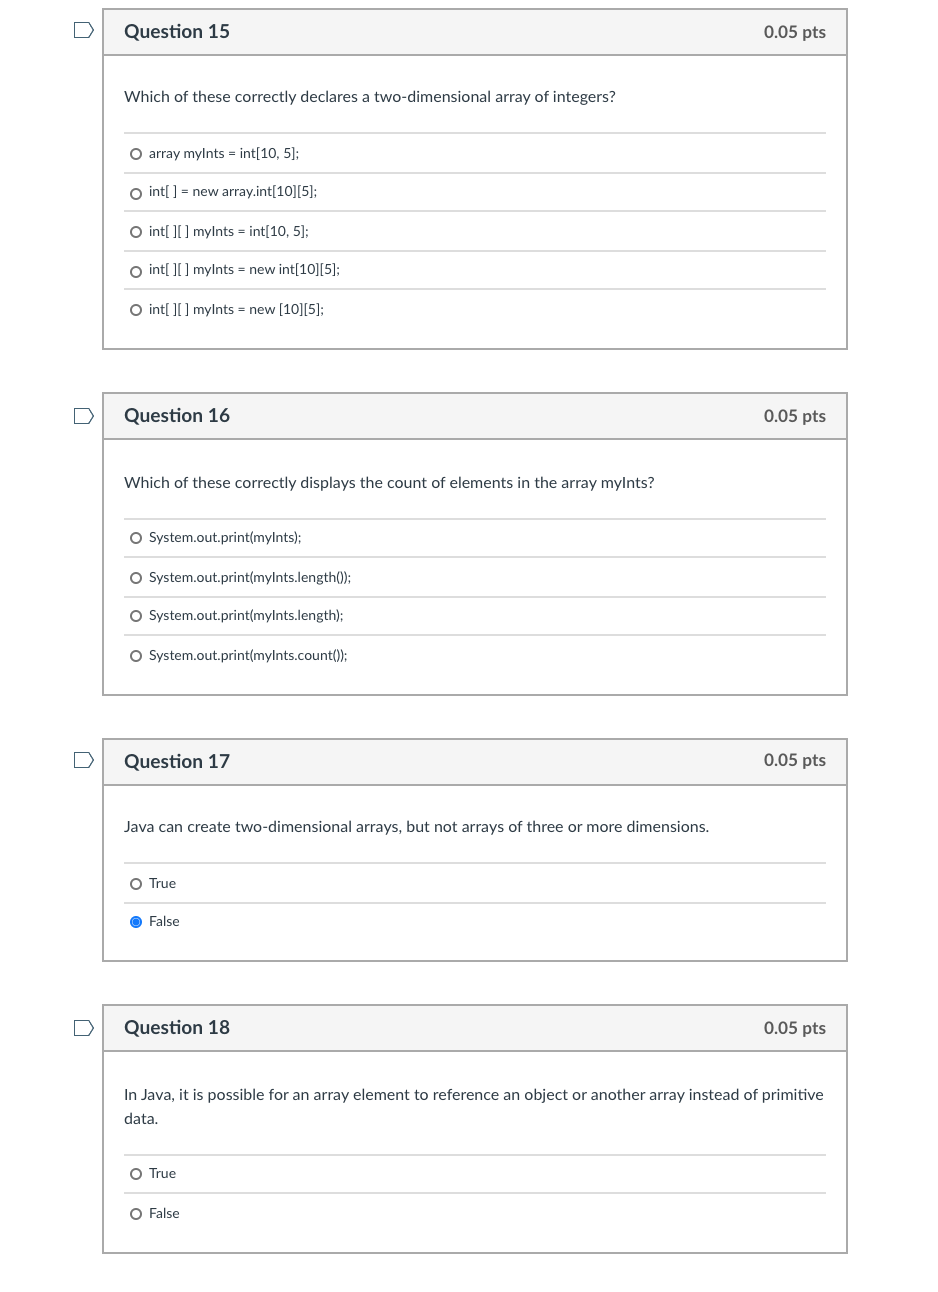
Task: Flag Question 18 for review
Action: 83,1027
